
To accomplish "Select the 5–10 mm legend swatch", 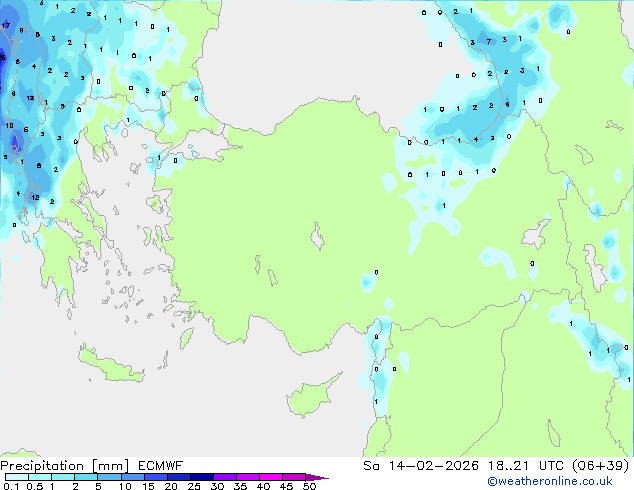I will pos(109,477).
